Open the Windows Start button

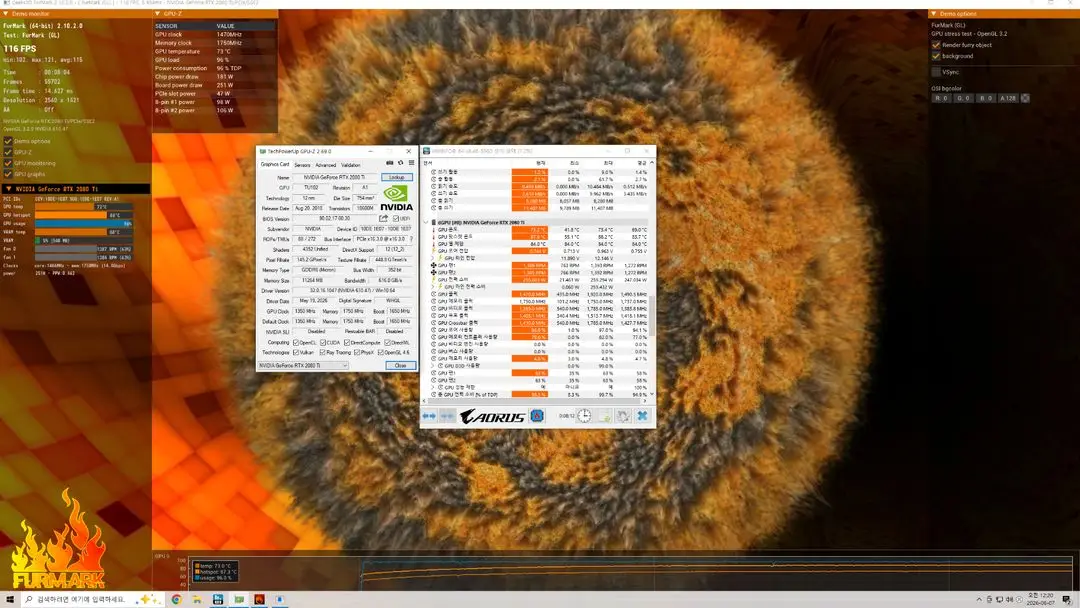(10, 600)
